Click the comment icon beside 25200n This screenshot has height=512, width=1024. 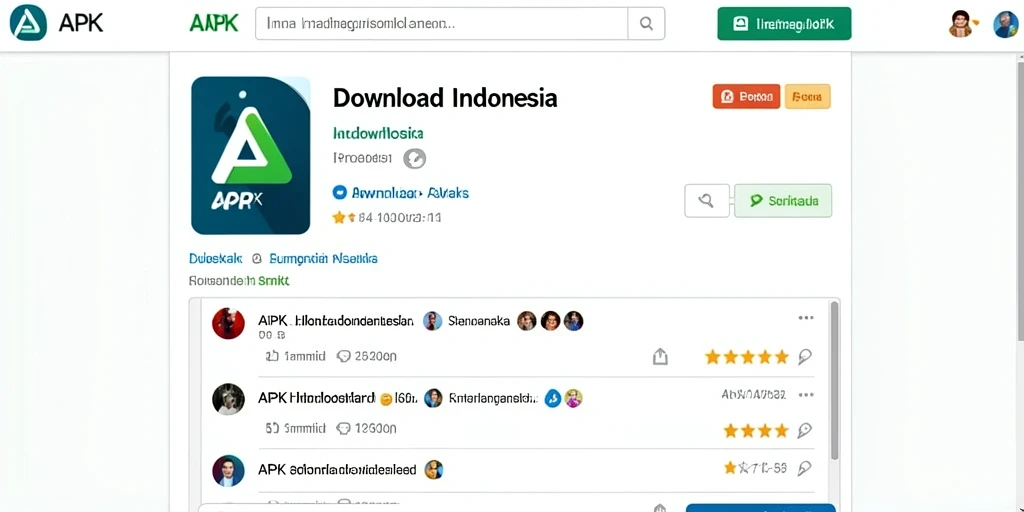coord(344,357)
